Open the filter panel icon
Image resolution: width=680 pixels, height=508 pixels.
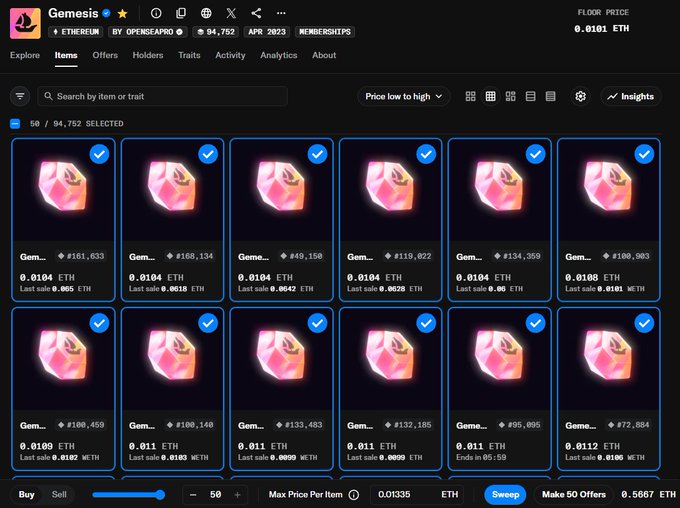click(x=20, y=96)
